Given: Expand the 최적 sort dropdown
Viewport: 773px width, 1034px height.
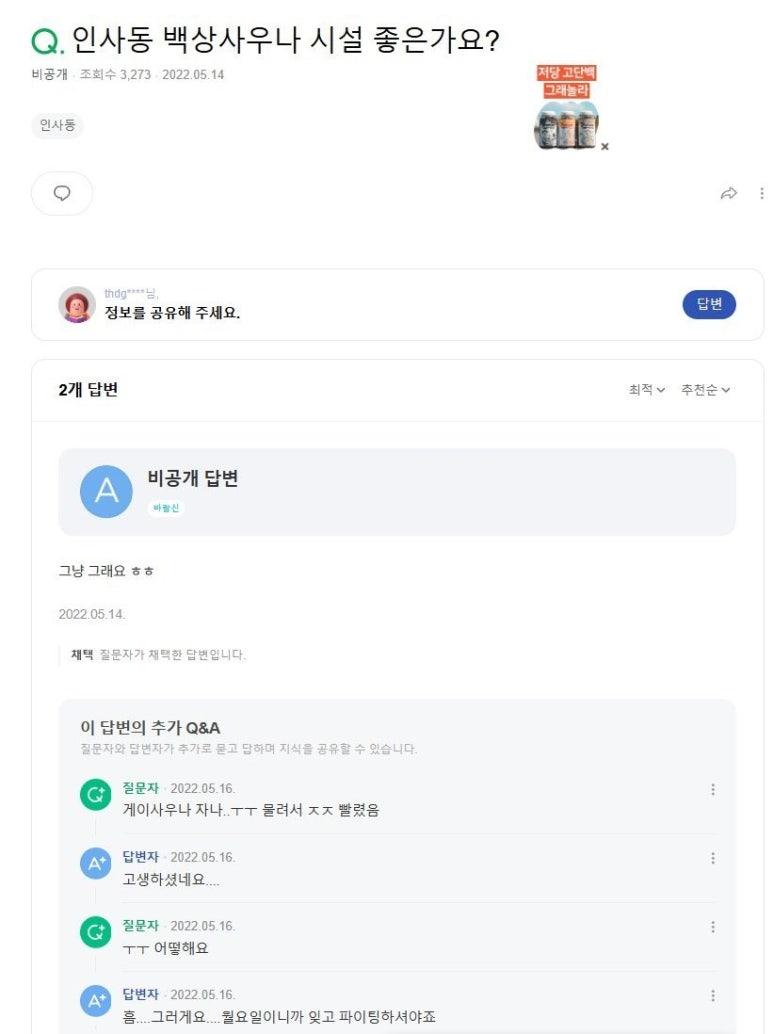Looking at the screenshot, I should (x=646, y=390).
